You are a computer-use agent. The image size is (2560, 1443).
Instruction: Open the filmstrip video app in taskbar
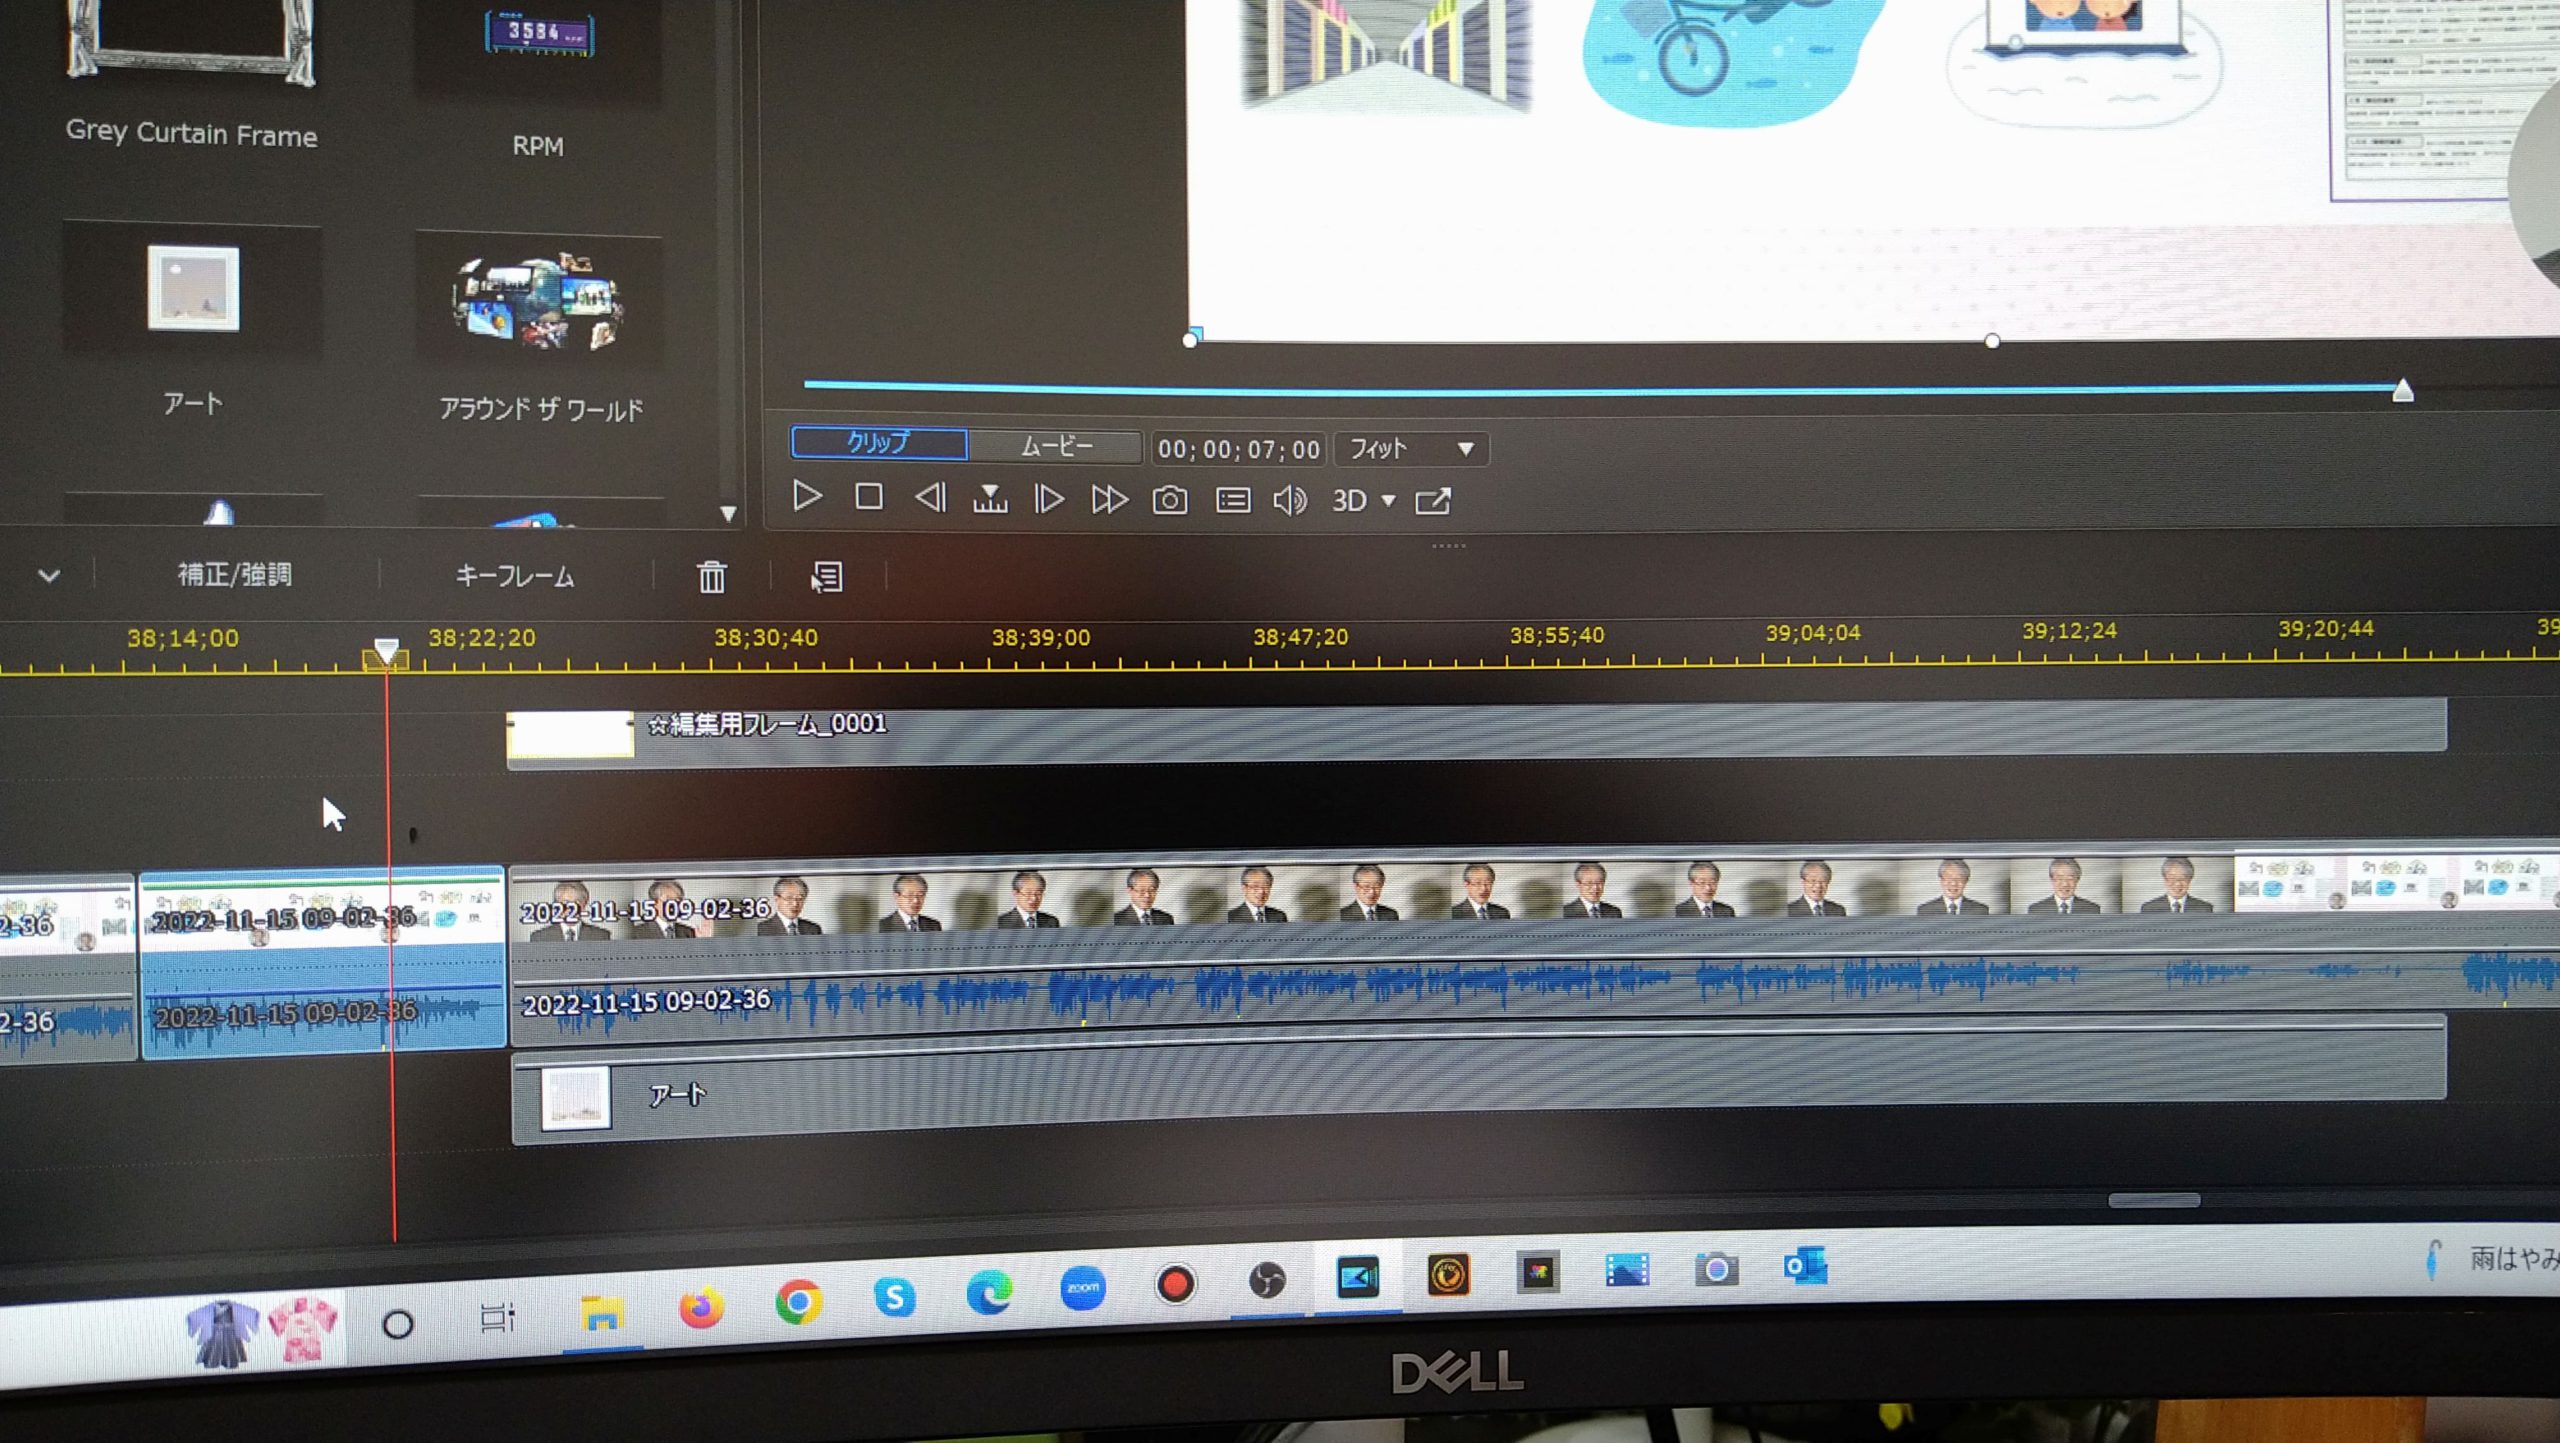1627,1270
